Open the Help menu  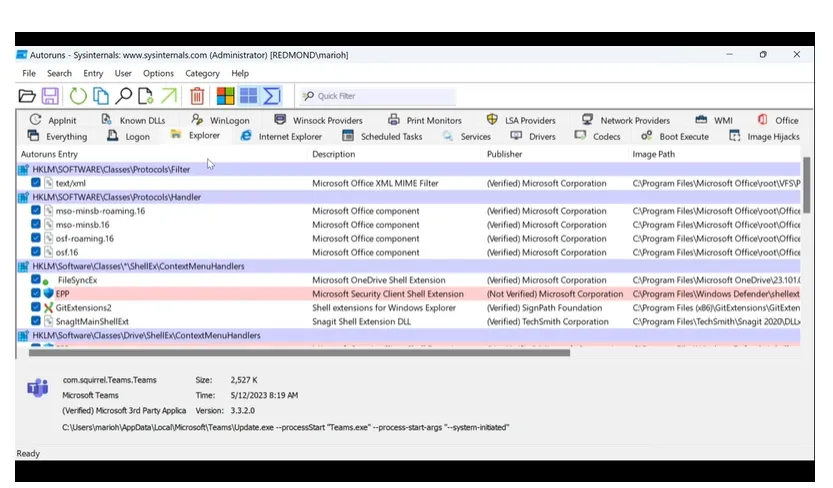tap(240, 73)
